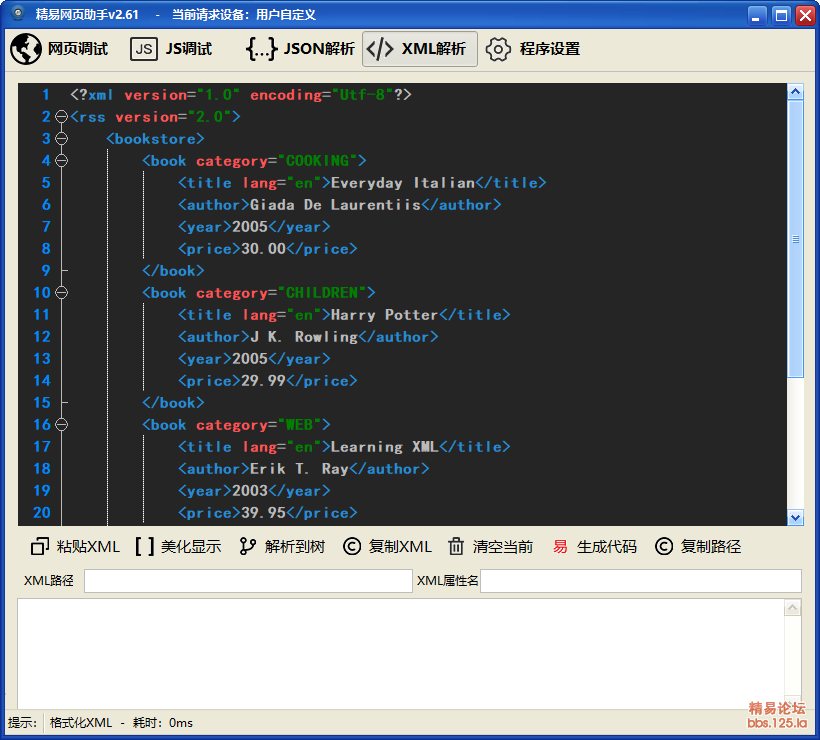Click the status text 格式化XML - 耗时: 0ms
This screenshot has width=820, height=740.
pos(121,723)
